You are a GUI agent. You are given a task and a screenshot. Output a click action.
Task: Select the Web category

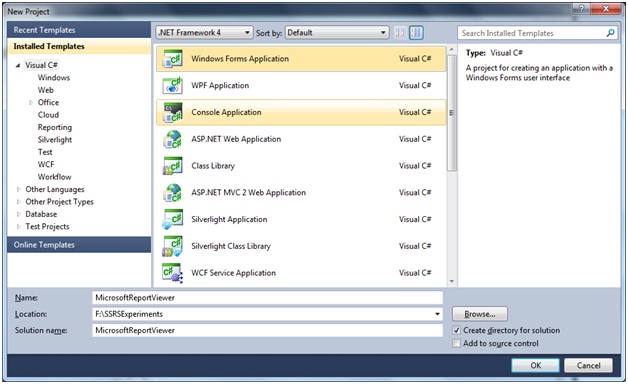46,90
